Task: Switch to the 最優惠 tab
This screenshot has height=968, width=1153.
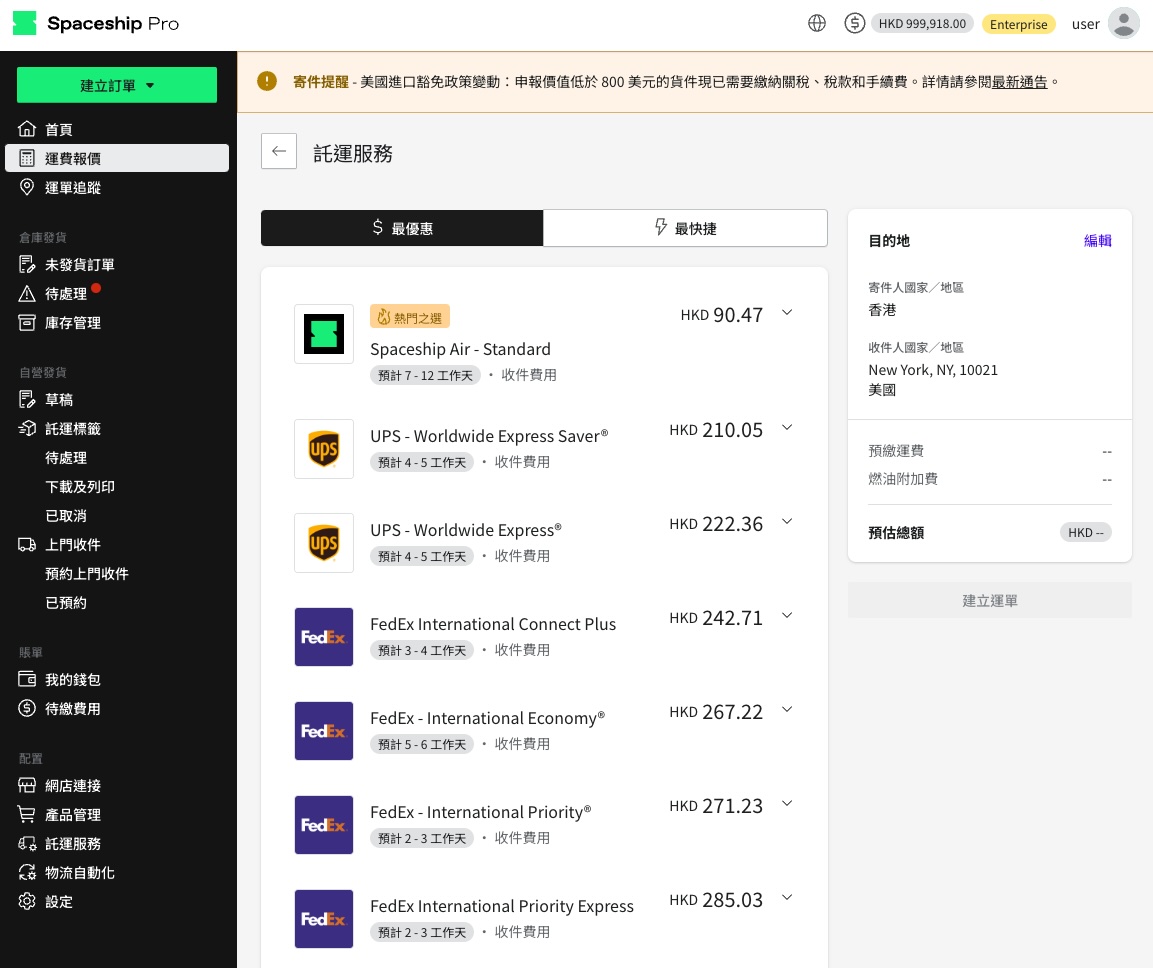Action: 402,228
